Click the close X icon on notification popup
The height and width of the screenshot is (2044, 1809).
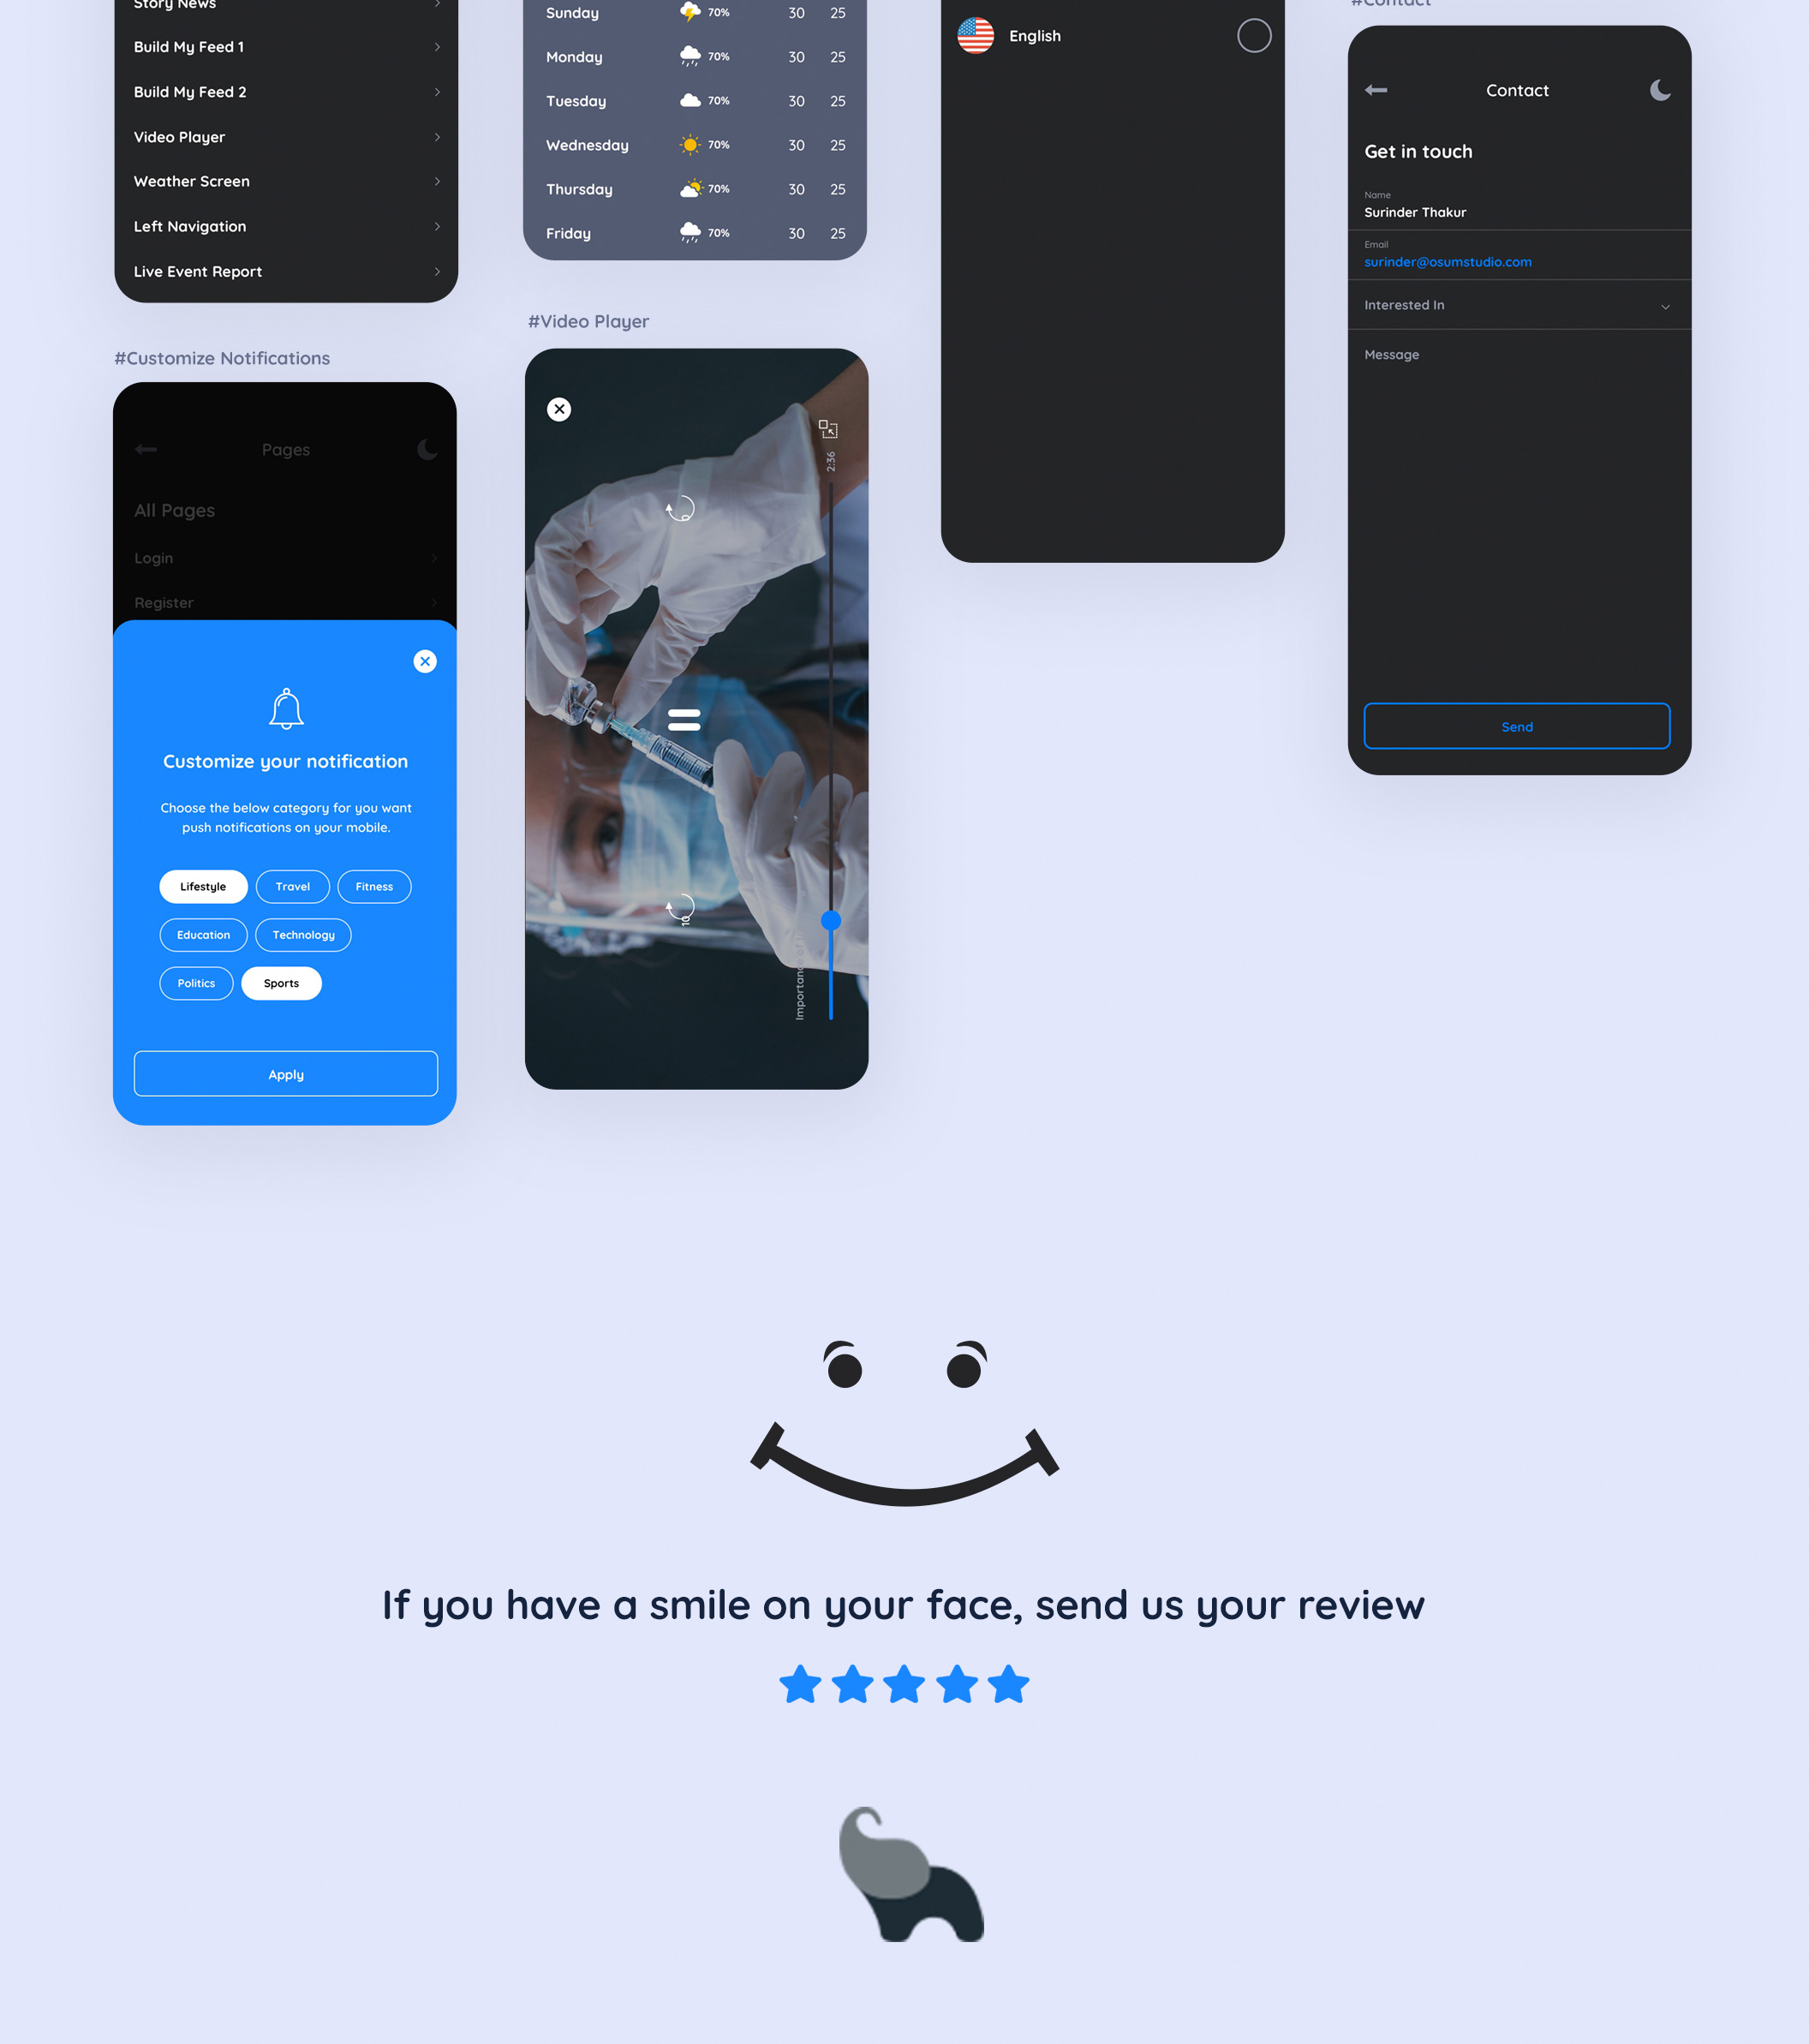[x=424, y=660]
